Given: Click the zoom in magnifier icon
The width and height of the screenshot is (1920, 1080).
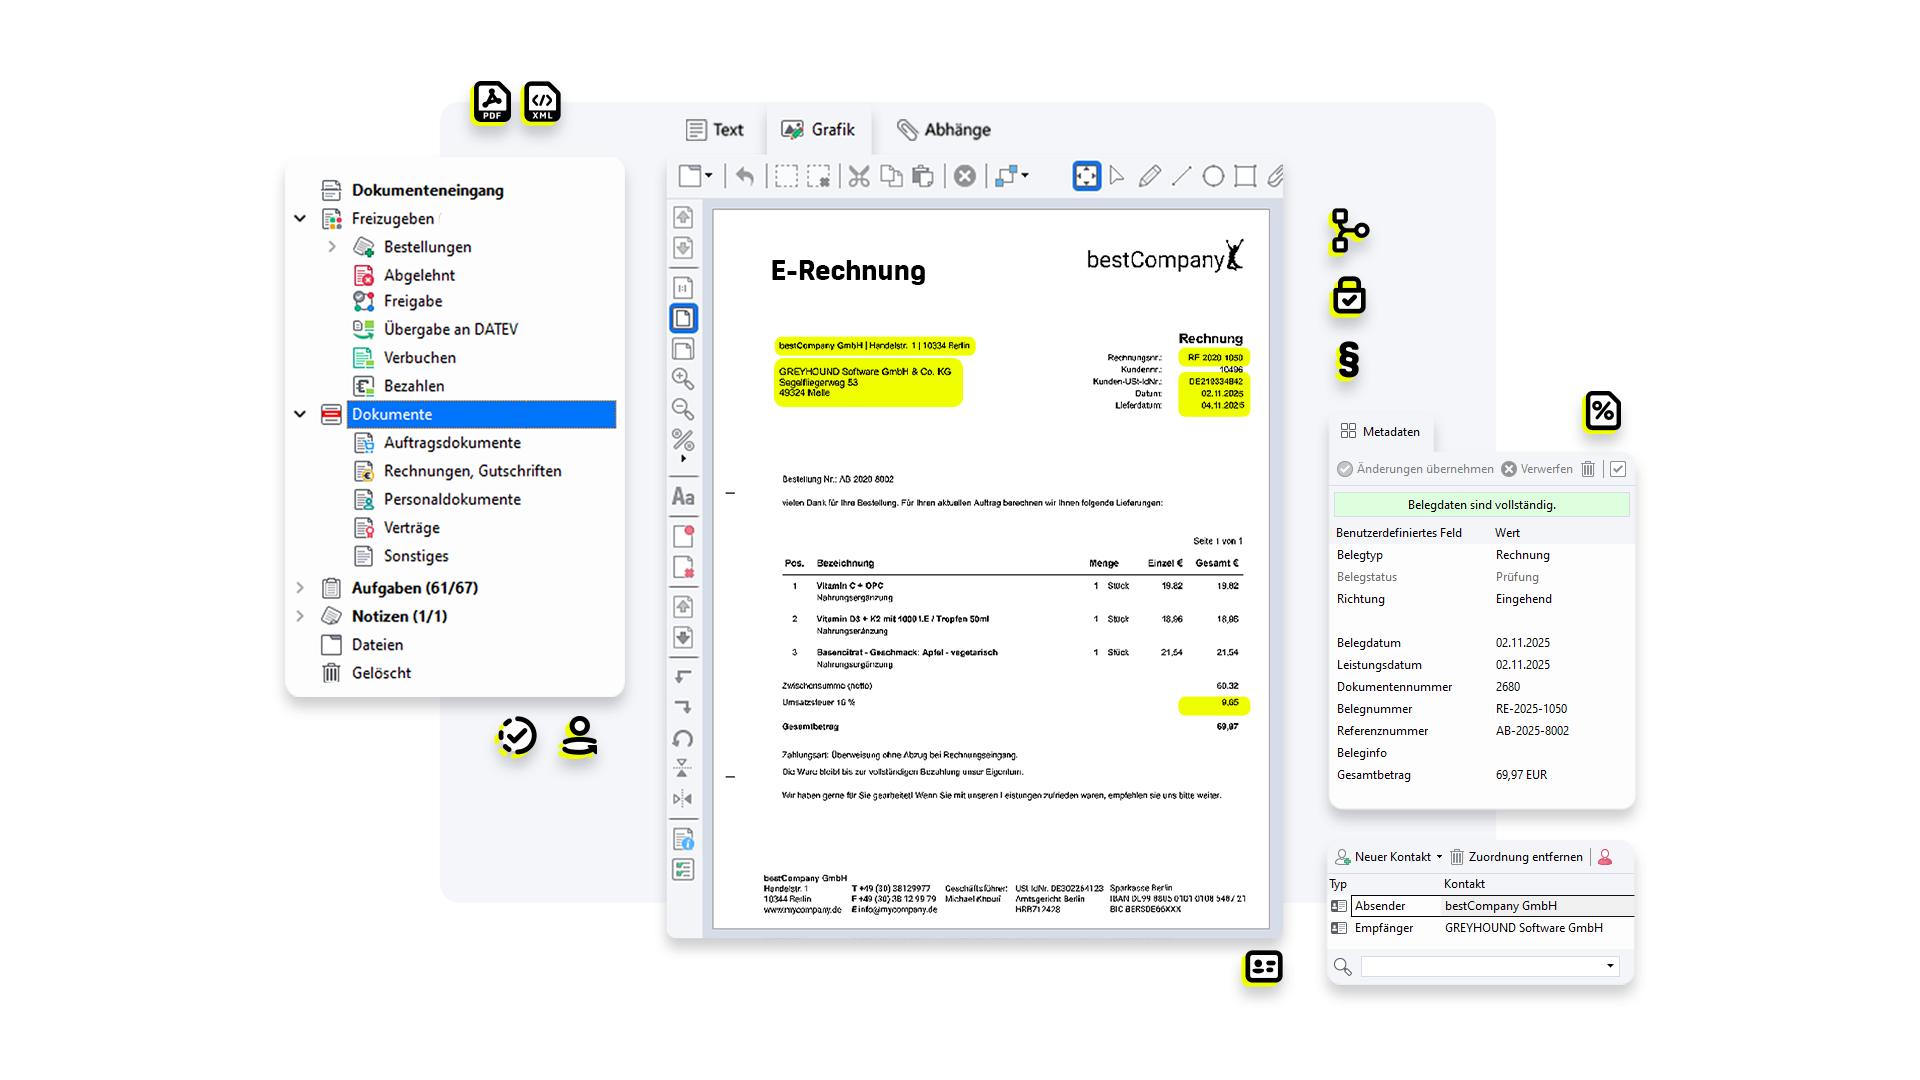Looking at the screenshot, I should click(x=683, y=379).
